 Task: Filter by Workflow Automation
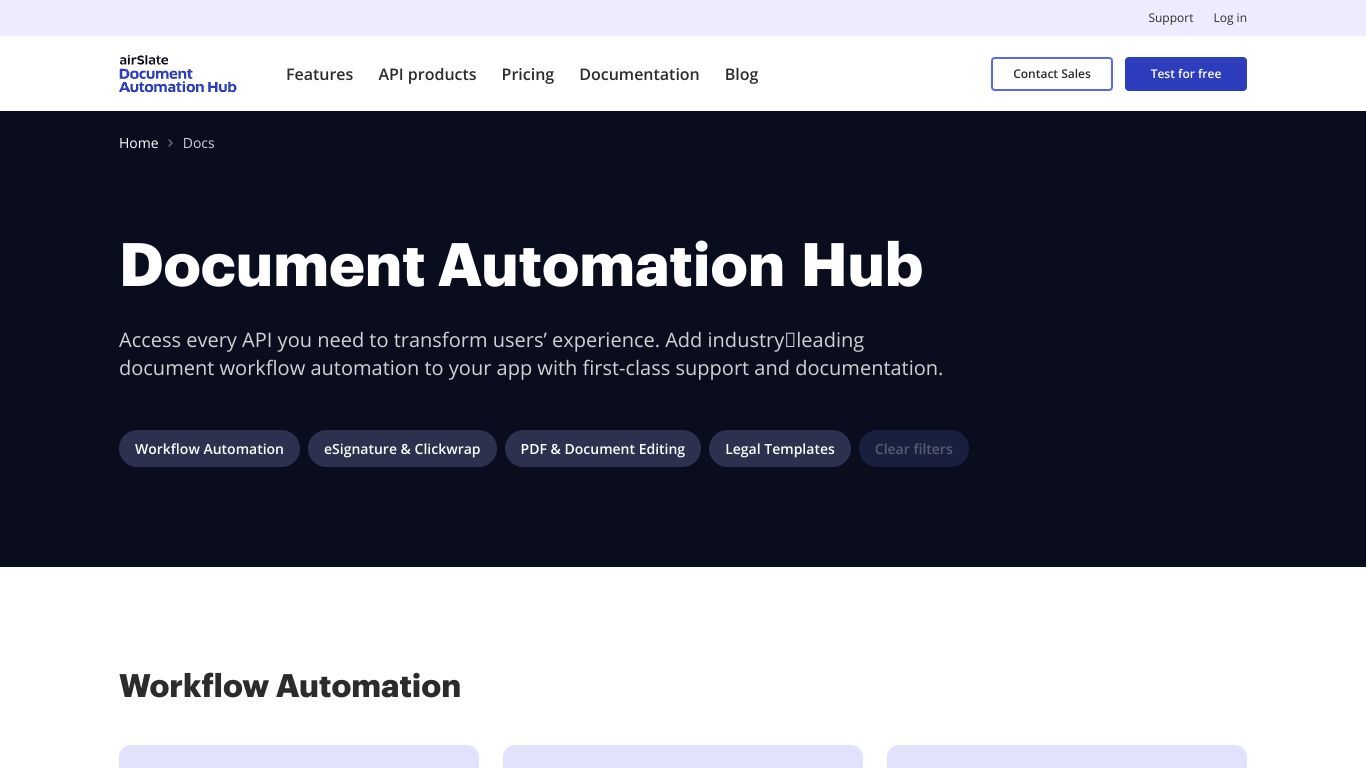coord(209,449)
